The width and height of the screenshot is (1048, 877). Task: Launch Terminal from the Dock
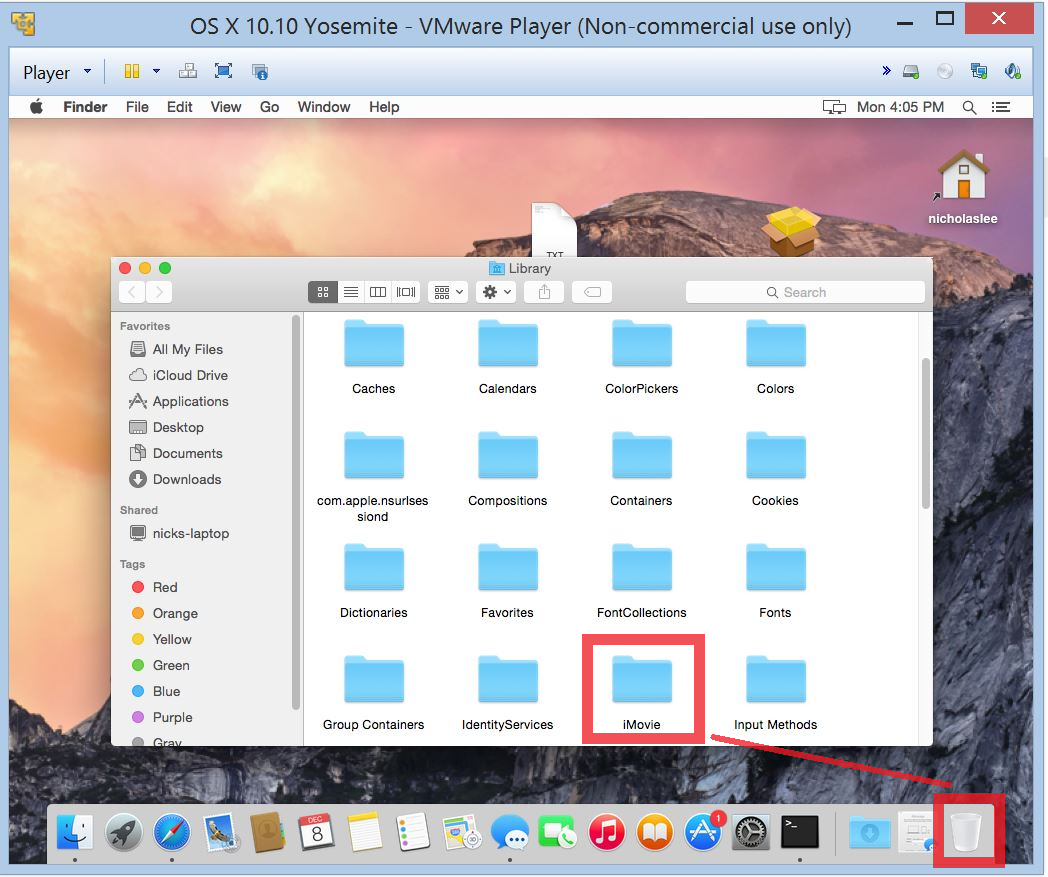(799, 832)
